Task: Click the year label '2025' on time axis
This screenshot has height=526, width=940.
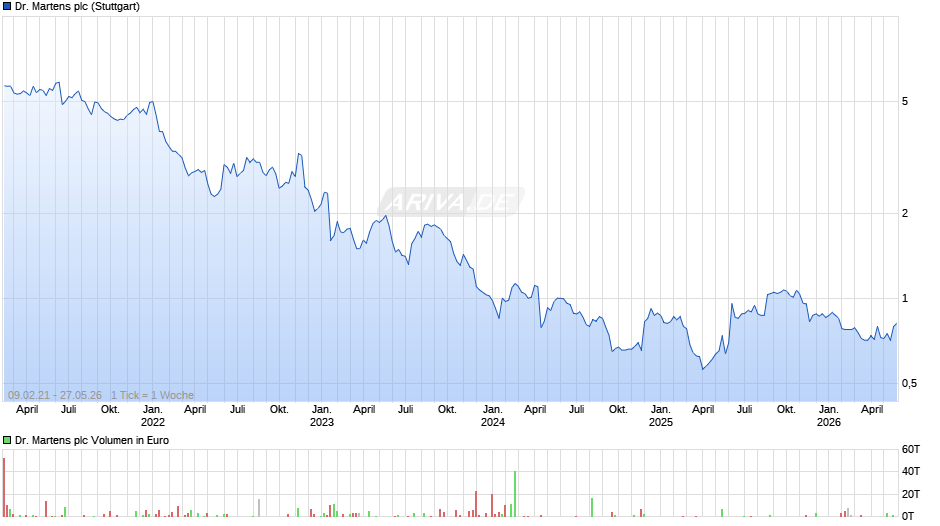Action: pyautogui.click(x=661, y=422)
